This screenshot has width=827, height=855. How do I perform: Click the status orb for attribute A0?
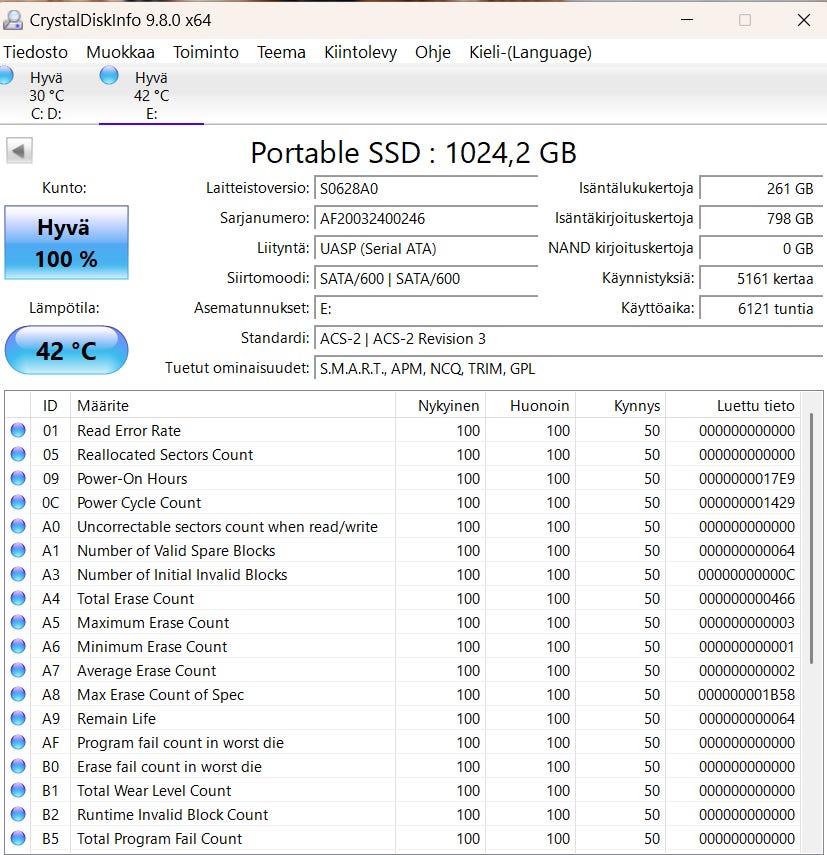[x=18, y=526]
